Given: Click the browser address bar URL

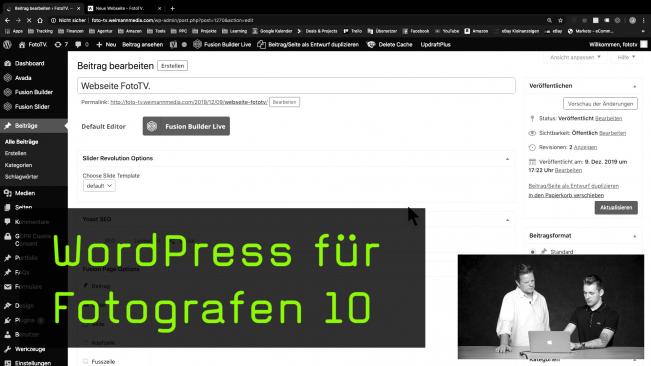Looking at the screenshot, I should [172, 20].
